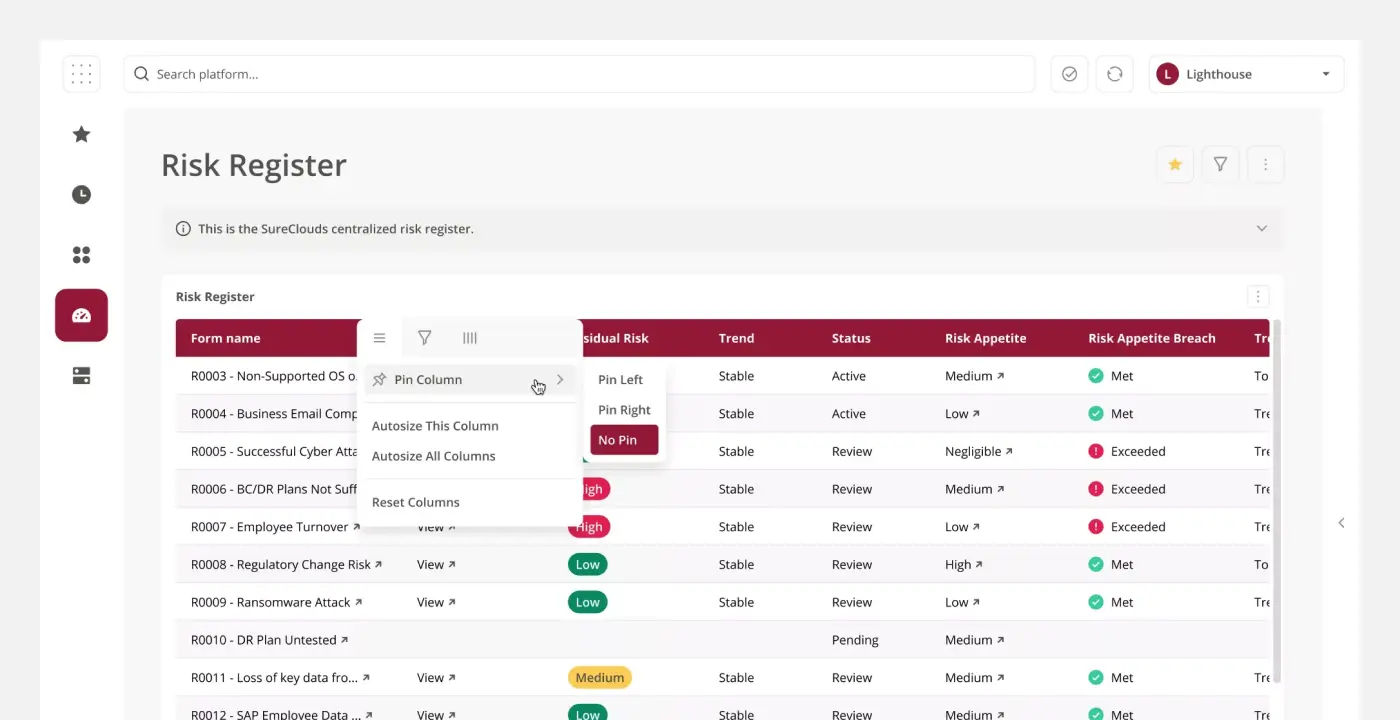This screenshot has height=720, width=1400.
Task: Expand the SureClouds info banner chevron
Action: pos(1261,229)
